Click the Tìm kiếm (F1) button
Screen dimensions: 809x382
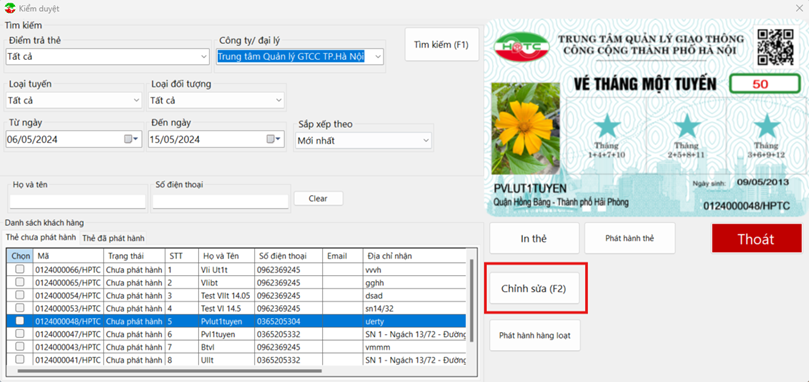coord(441,44)
